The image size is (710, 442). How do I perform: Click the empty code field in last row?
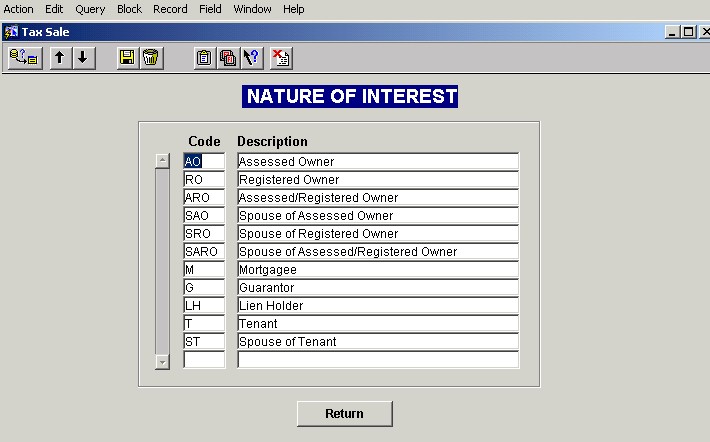[204, 360]
